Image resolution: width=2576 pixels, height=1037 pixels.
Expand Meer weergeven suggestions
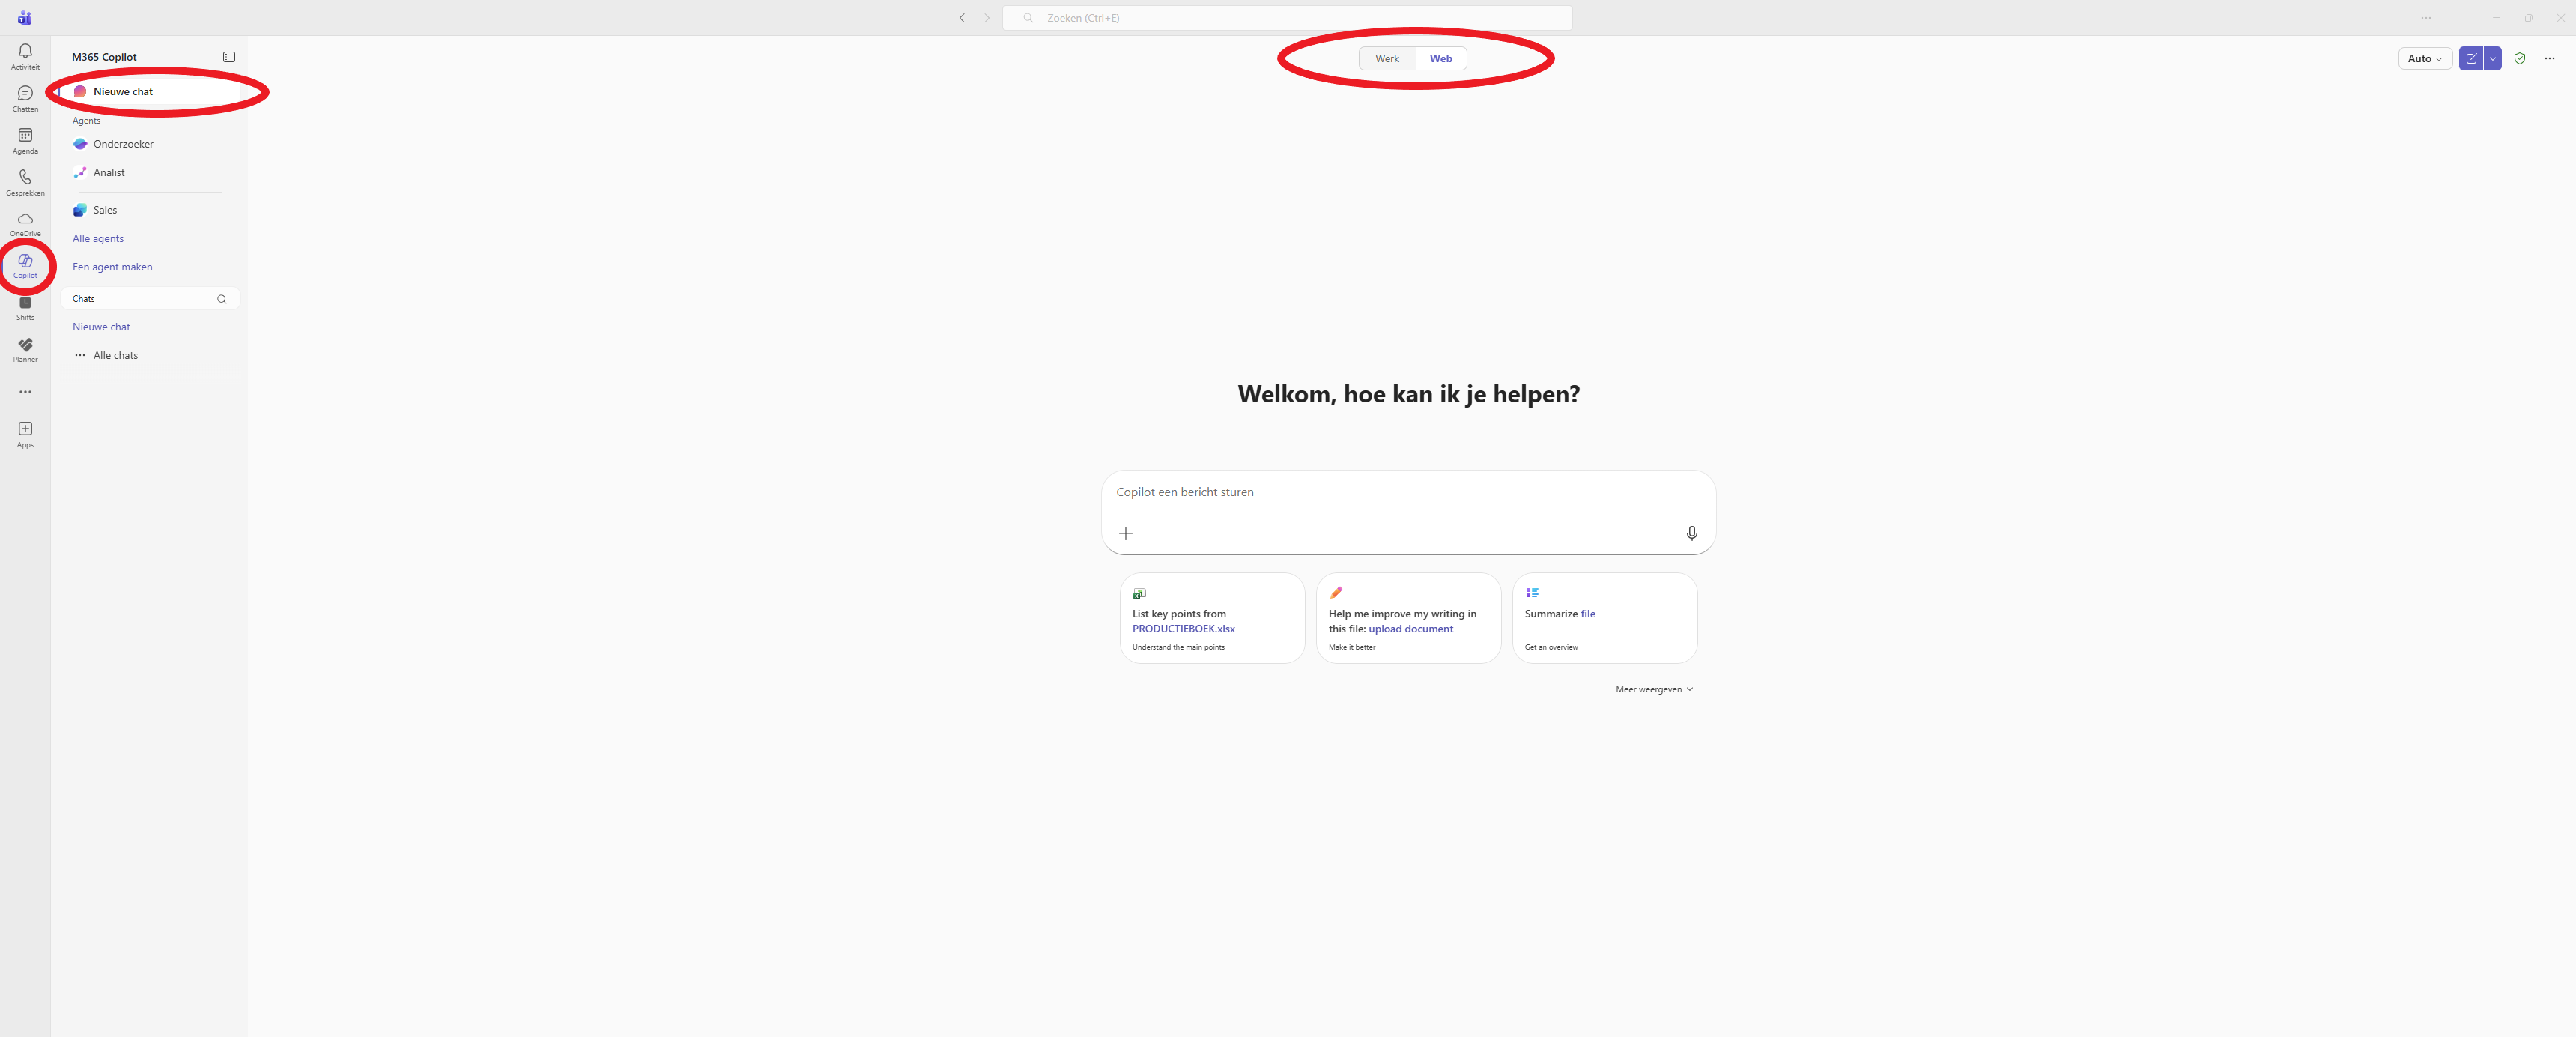point(1654,689)
